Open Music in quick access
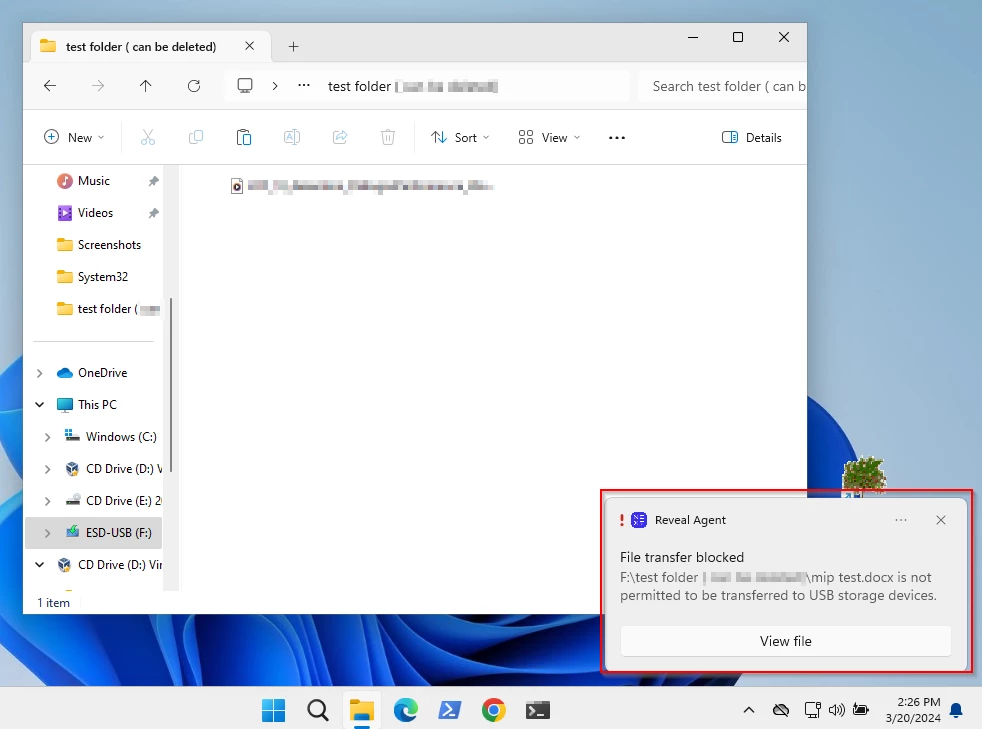982x729 pixels. pyautogui.click(x=94, y=181)
